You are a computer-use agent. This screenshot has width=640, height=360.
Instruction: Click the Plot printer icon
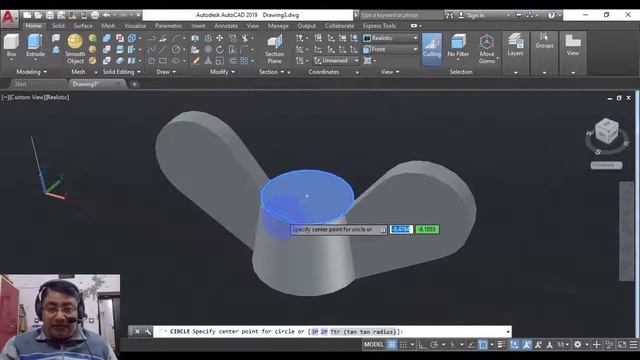[x=95, y=15]
